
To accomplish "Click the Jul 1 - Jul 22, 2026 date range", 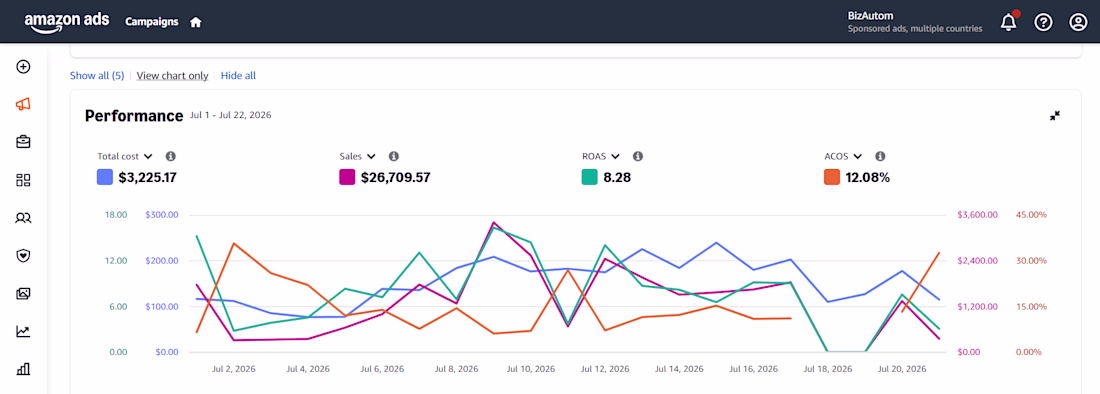I will 230,115.
